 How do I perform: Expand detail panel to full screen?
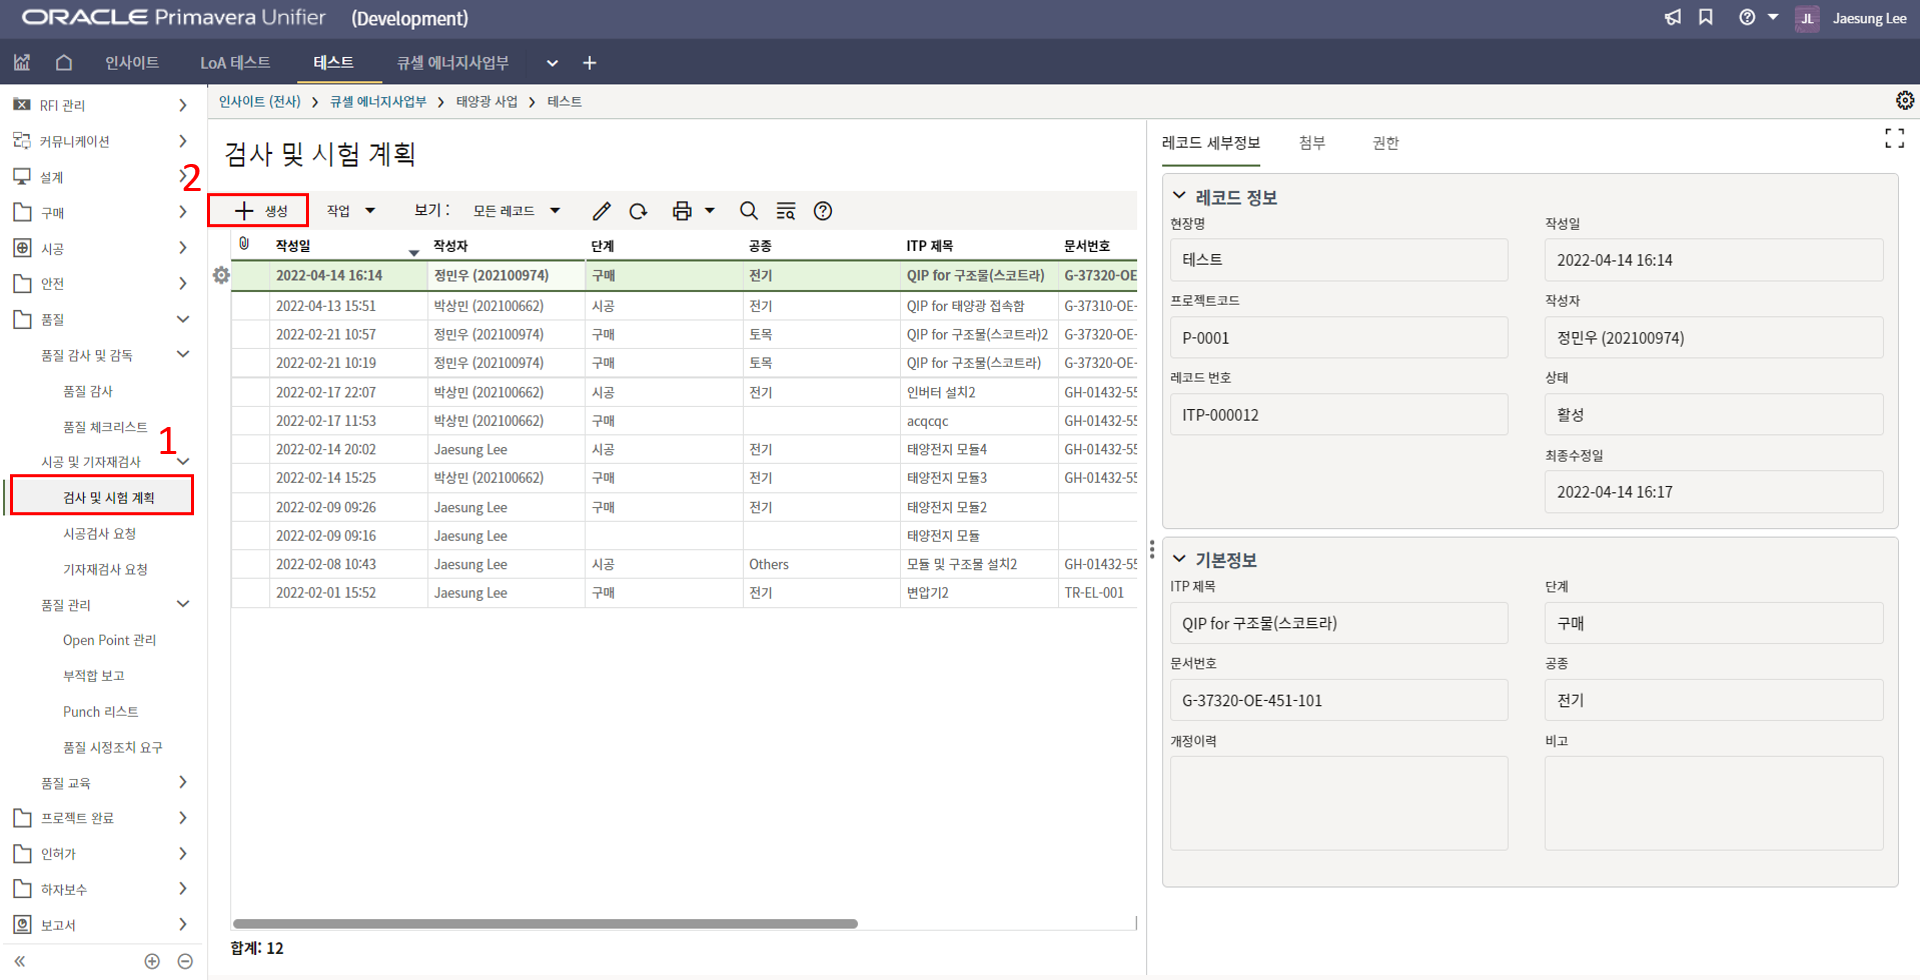click(x=1894, y=139)
